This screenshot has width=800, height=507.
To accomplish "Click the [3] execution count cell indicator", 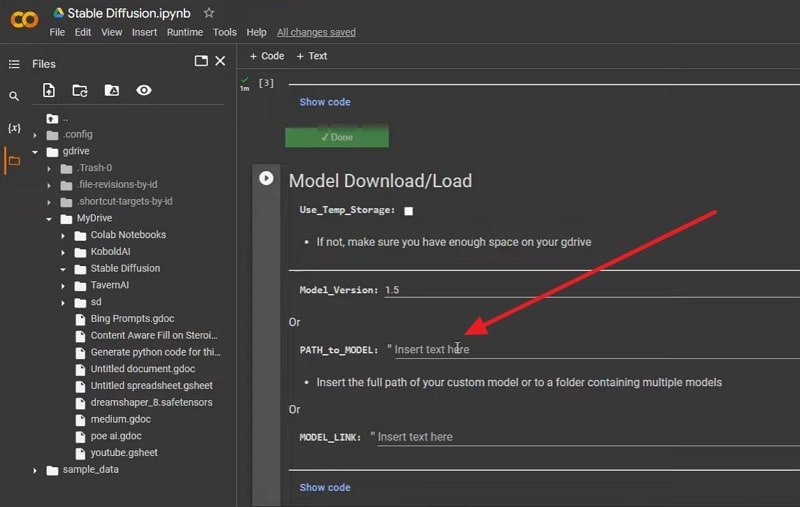I will [266, 83].
